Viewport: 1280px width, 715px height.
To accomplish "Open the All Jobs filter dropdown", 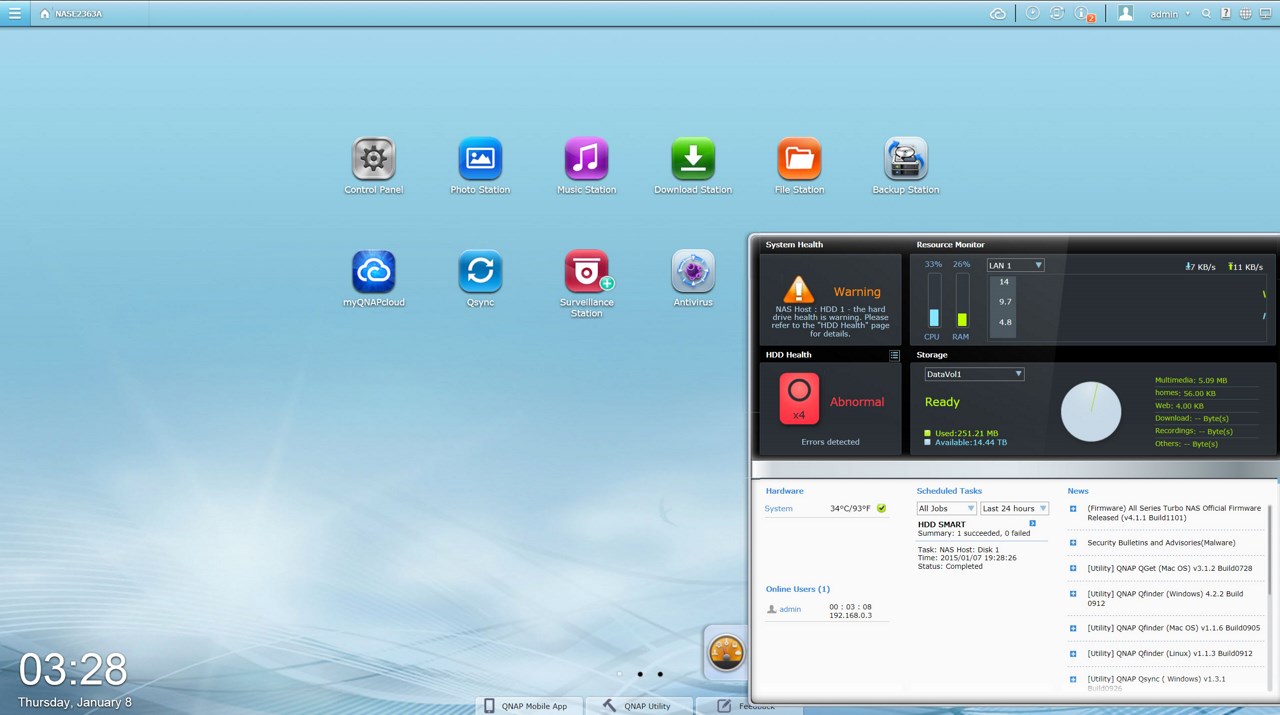I will pos(946,509).
